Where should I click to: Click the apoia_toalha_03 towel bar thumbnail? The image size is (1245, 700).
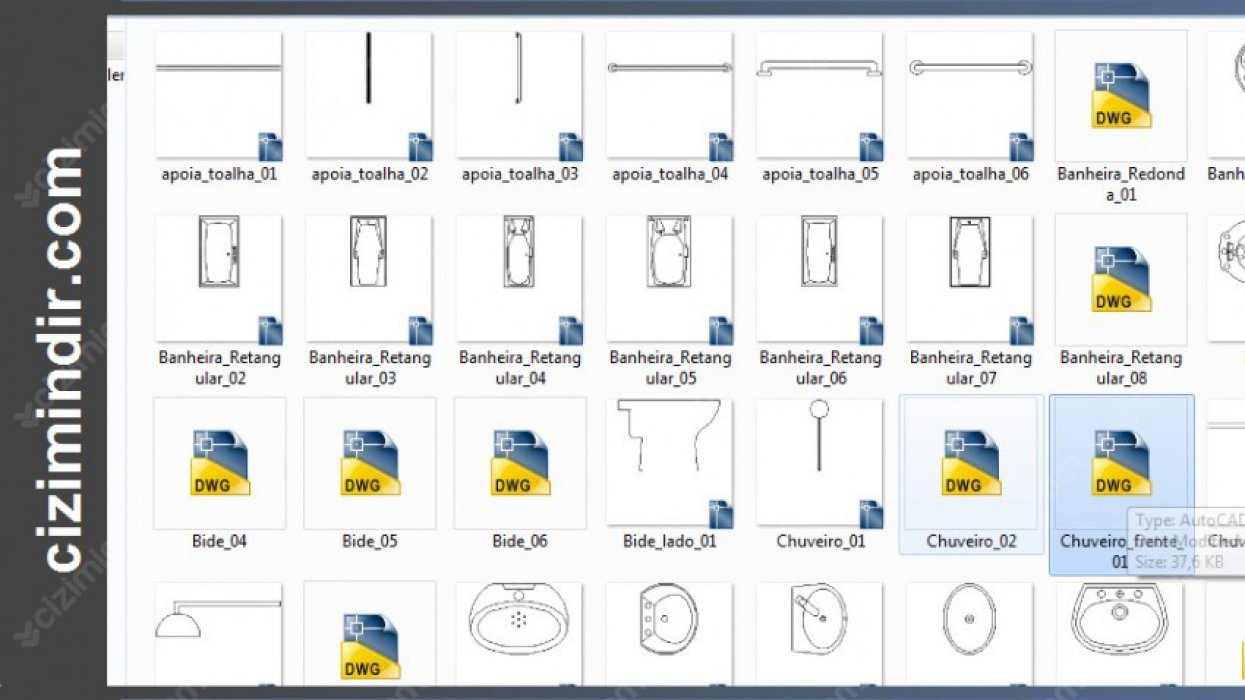point(519,96)
